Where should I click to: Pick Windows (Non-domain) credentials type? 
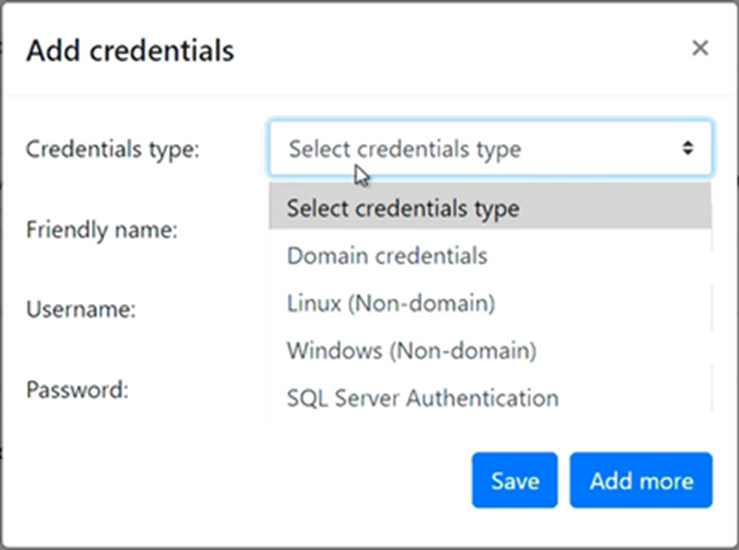point(412,351)
